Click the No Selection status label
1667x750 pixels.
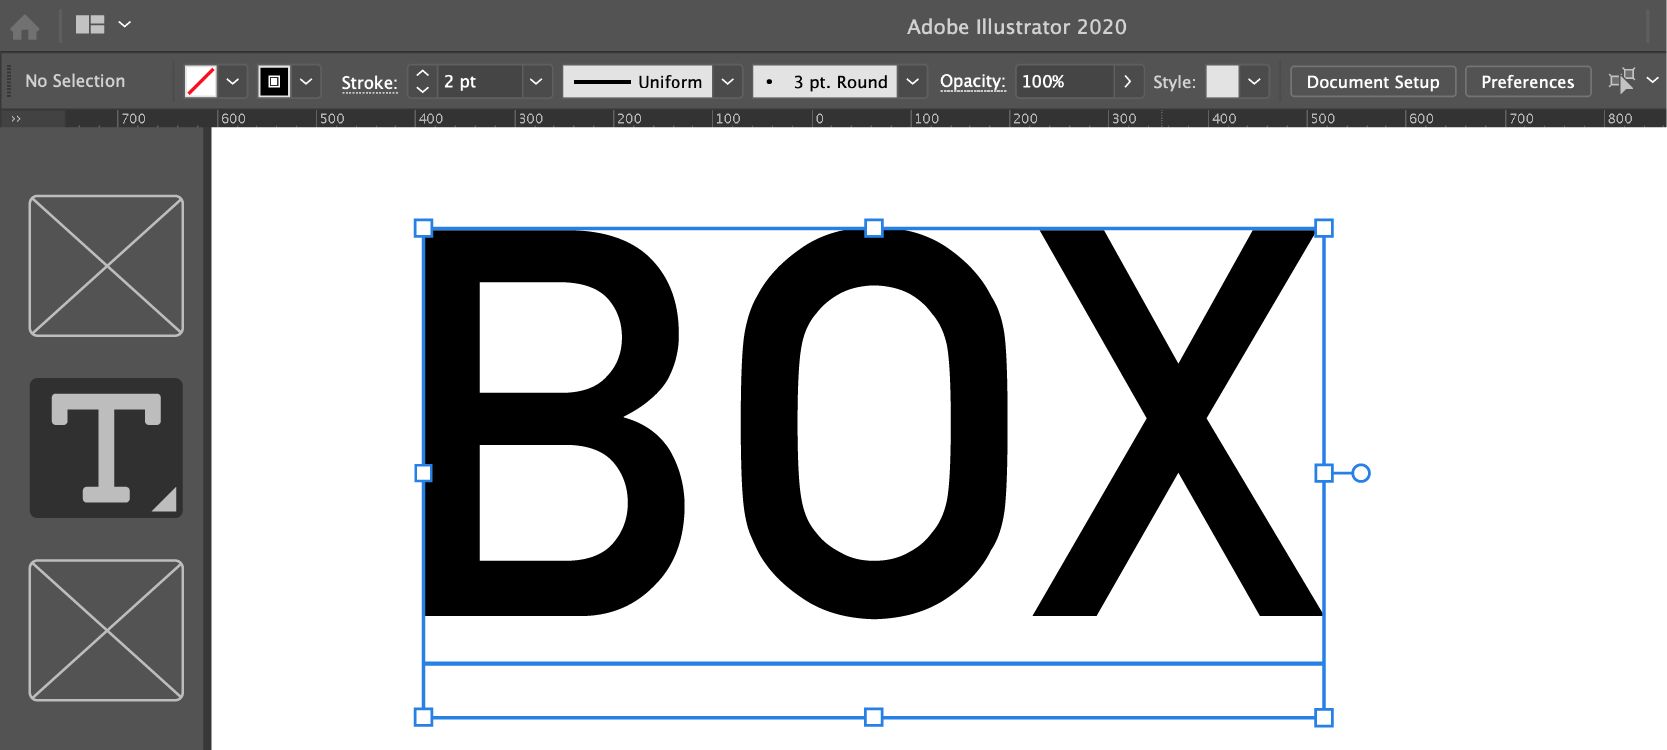click(x=75, y=81)
